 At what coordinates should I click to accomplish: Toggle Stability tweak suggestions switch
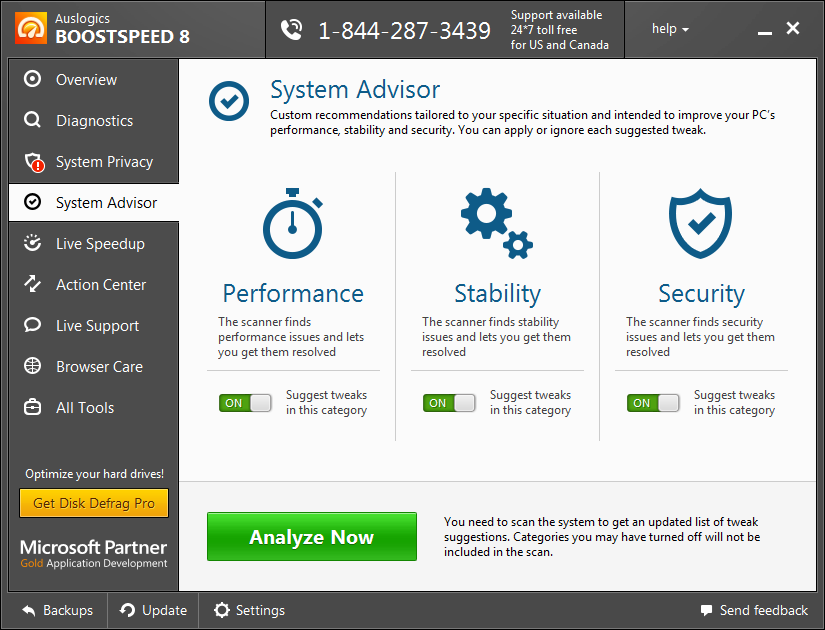(449, 403)
